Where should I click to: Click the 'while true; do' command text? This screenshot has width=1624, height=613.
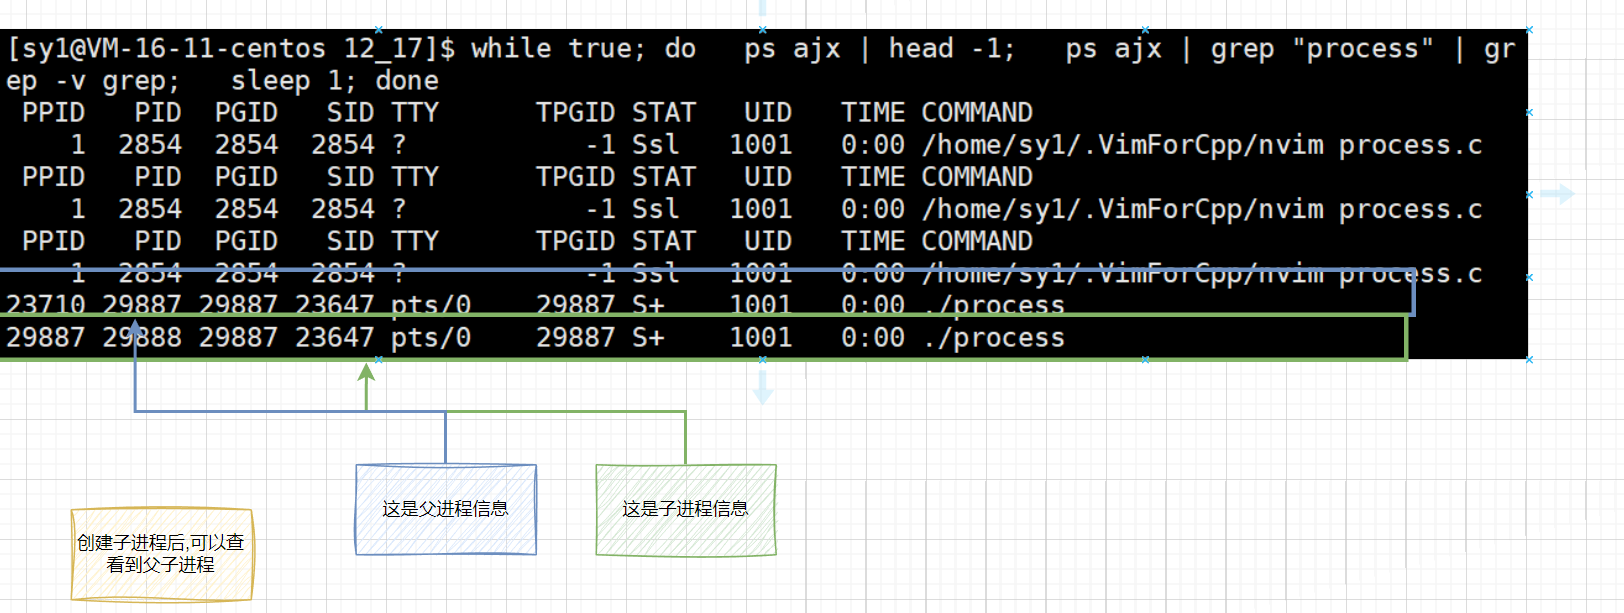[x=583, y=48]
